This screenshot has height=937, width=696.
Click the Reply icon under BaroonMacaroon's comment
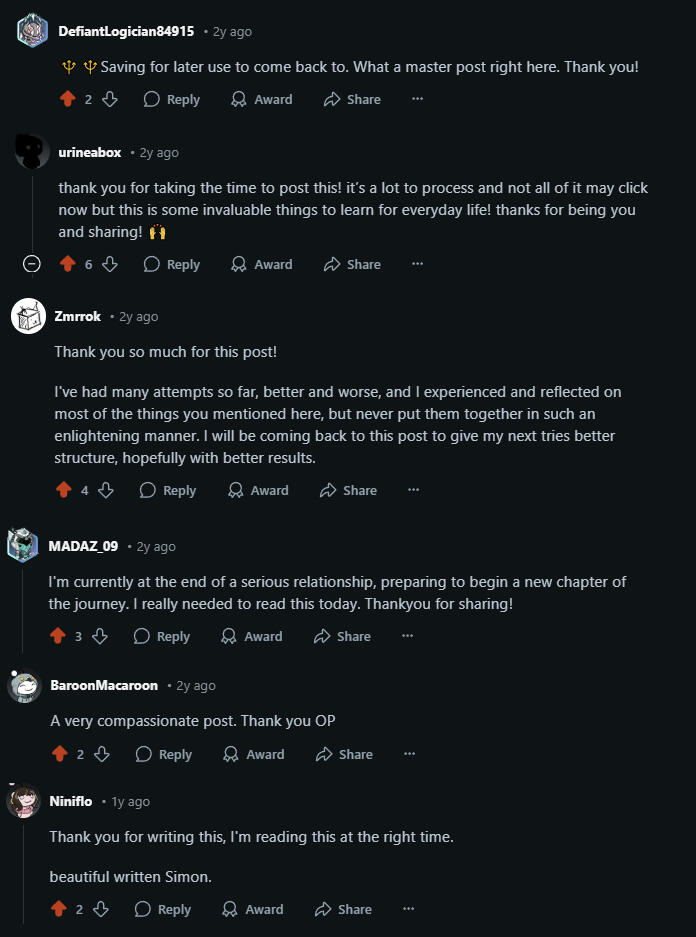pos(144,754)
